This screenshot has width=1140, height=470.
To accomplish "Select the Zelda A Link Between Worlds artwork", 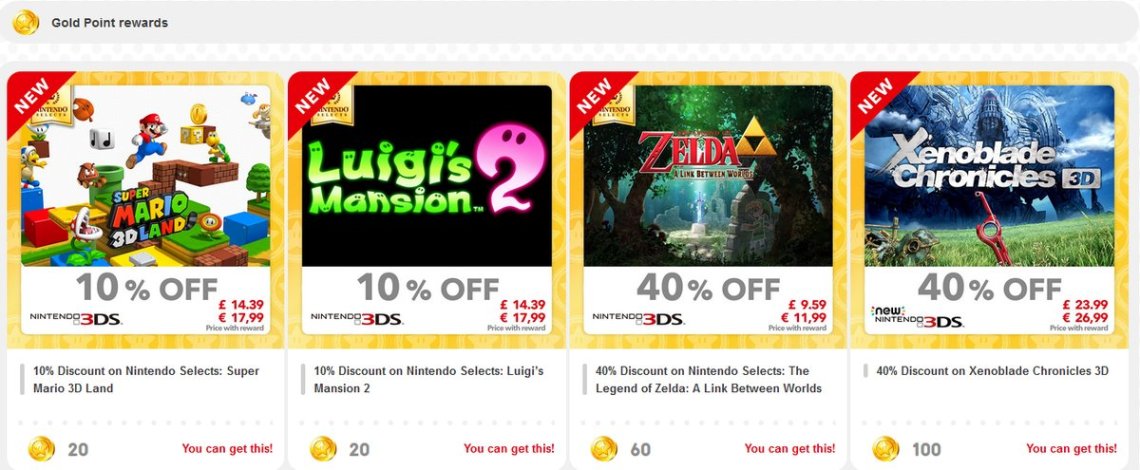I will (x=708, y=176).
